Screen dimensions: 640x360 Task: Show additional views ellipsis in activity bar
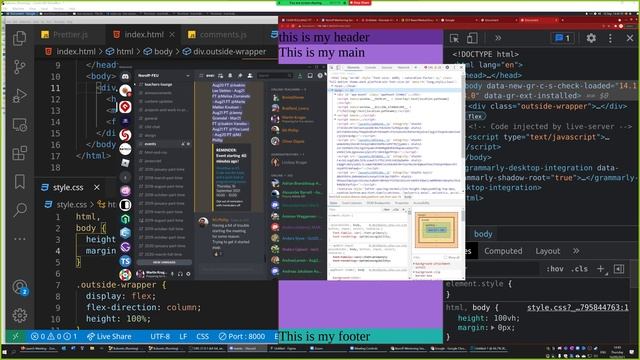[x=19, y=239]
